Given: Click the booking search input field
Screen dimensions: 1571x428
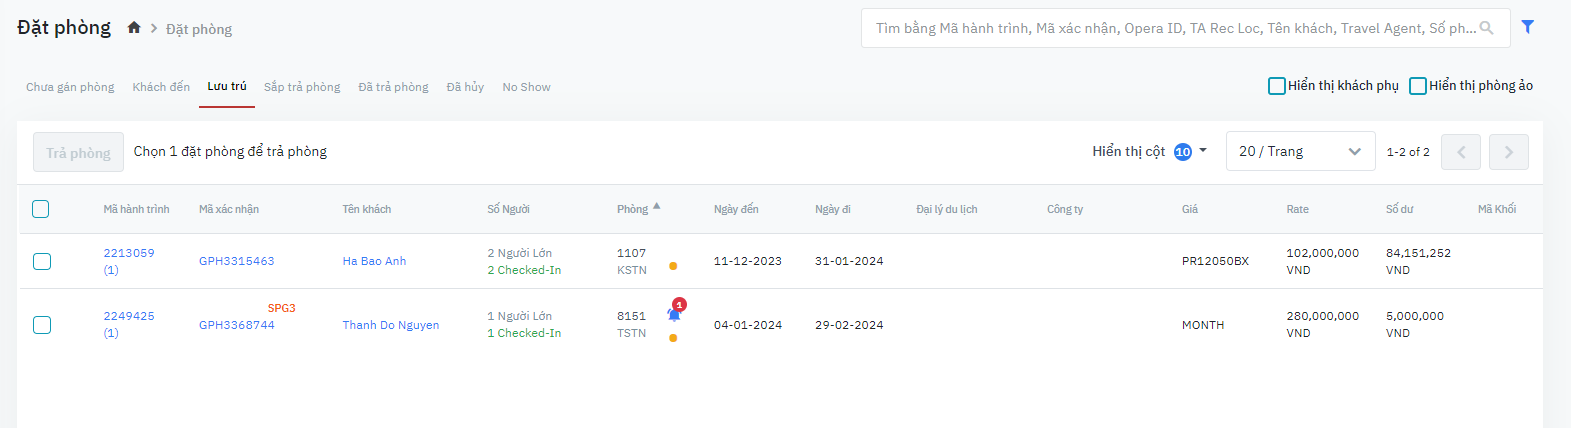Looking at the screenshot, I should (x=1170, y=28).
